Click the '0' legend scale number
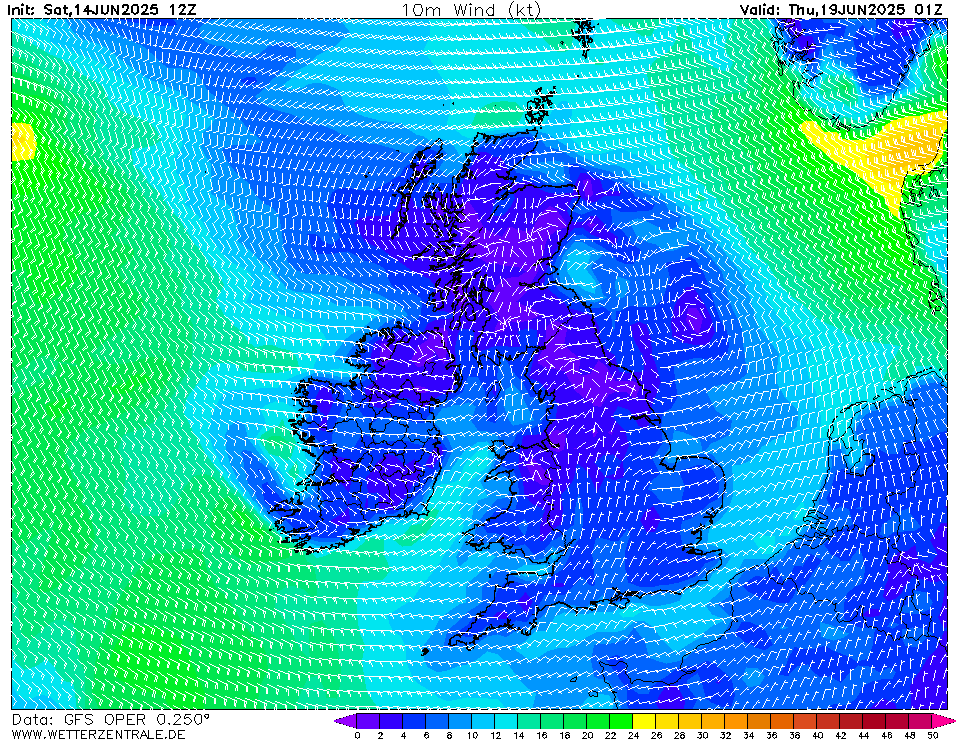 [x=357, y=735]
